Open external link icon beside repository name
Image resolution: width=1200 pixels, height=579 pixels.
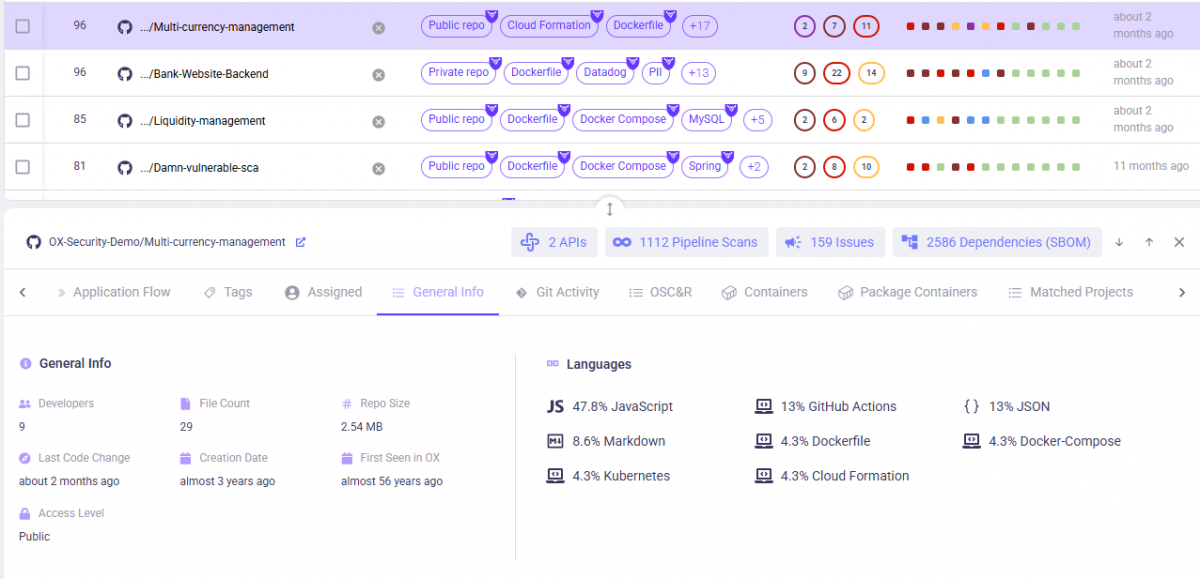click(x=301, y=242)
